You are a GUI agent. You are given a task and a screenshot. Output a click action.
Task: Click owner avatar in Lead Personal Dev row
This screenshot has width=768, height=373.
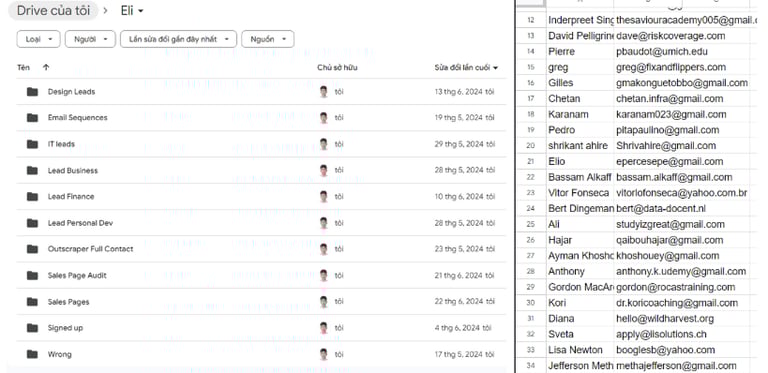point(323,223)
